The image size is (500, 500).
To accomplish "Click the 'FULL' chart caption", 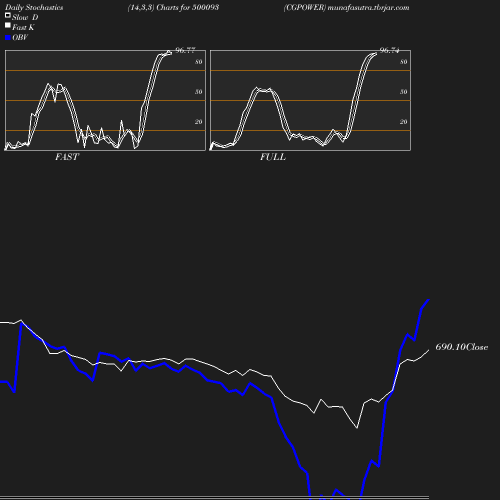I will point(273,157).
